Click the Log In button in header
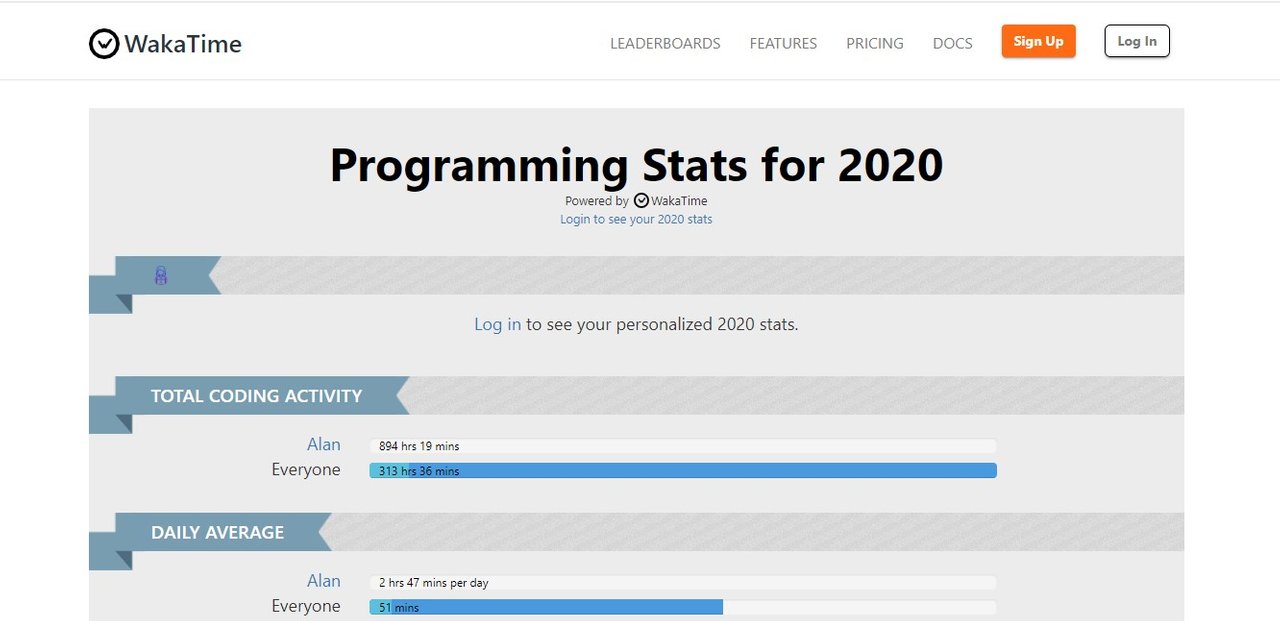Viewport: 1280px width, 621px height. pyautogui.click(x=1137, y=41)
